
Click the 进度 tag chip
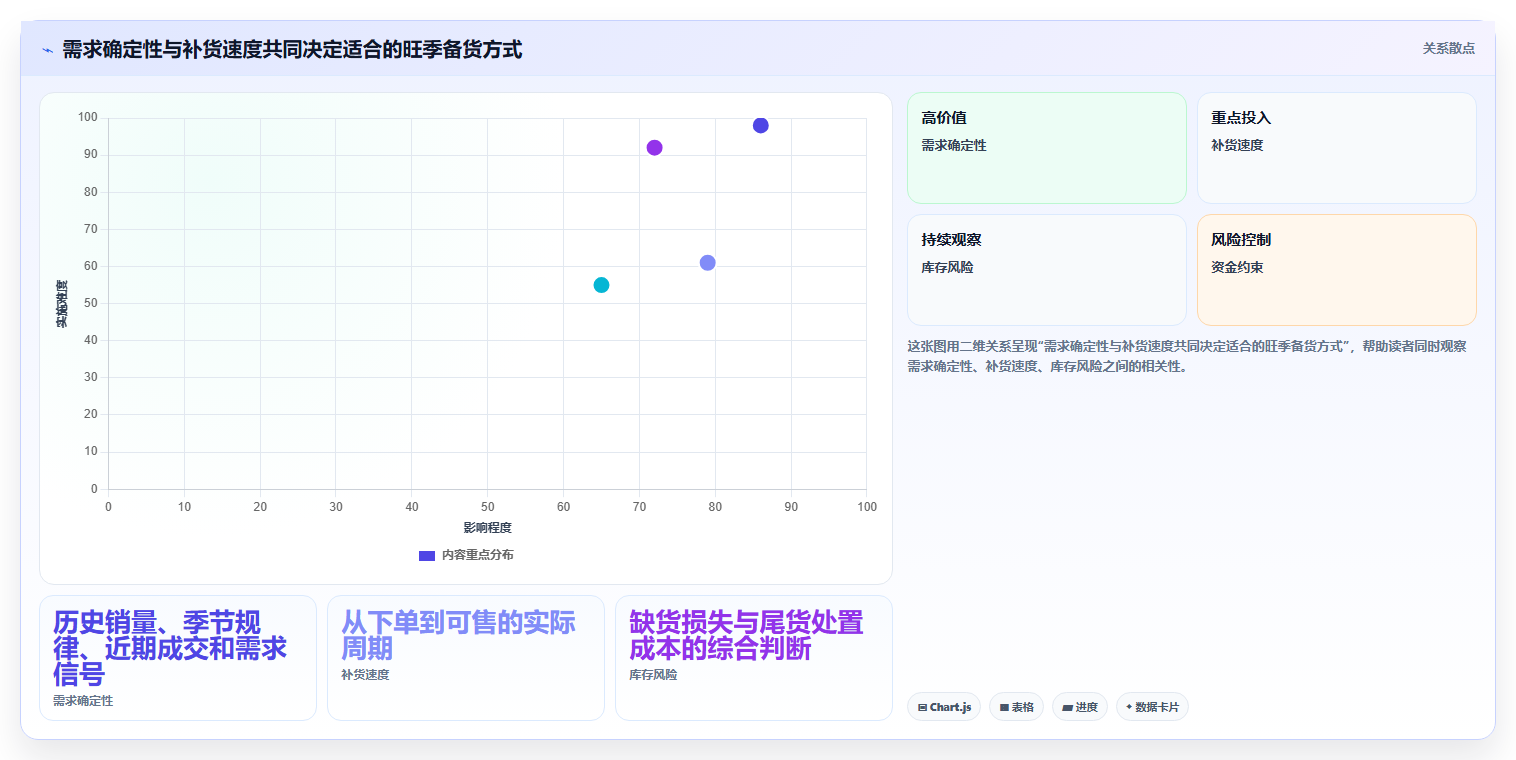1080,707
